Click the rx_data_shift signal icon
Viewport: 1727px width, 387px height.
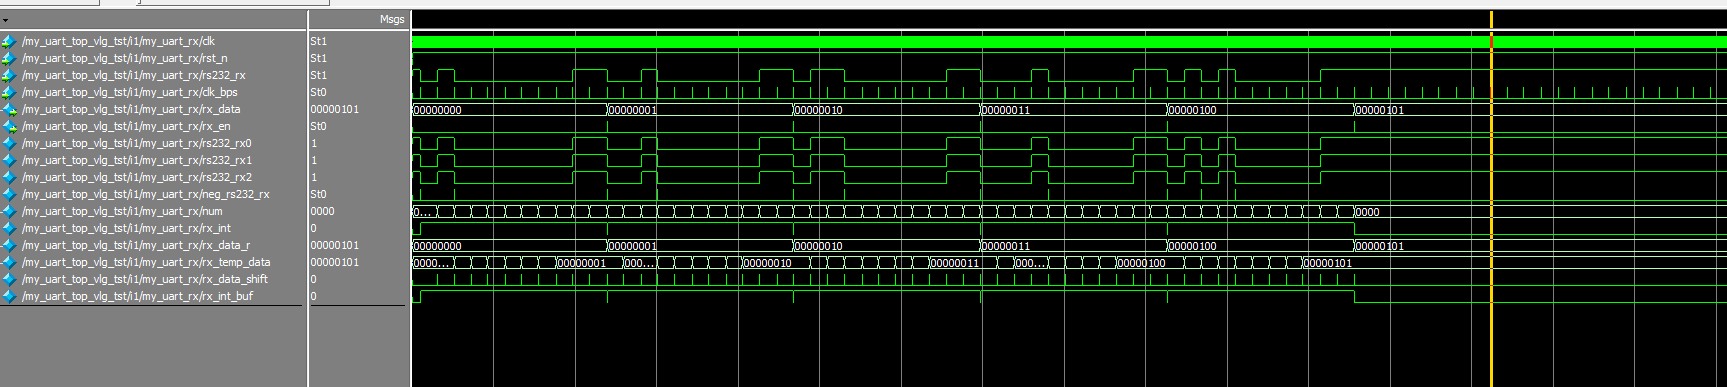[x=9, y=279]
